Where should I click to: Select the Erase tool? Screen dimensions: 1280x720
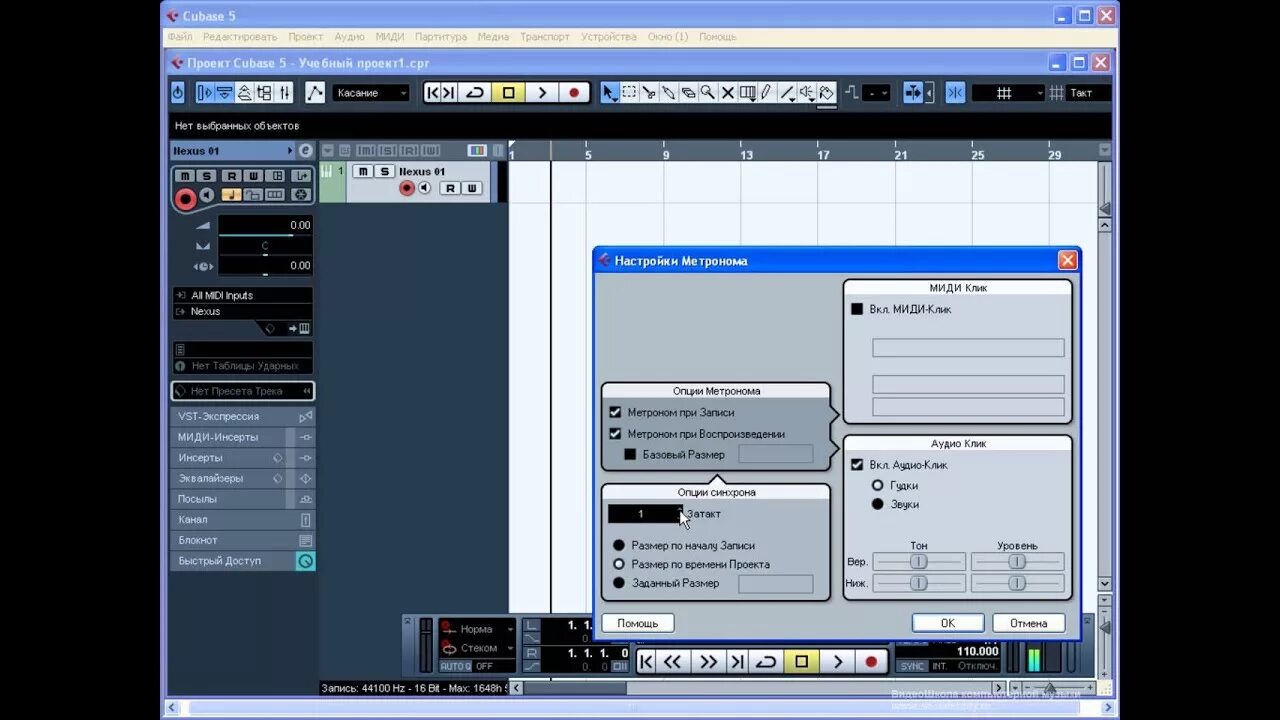pyautogui.click(x=688, y=93)
